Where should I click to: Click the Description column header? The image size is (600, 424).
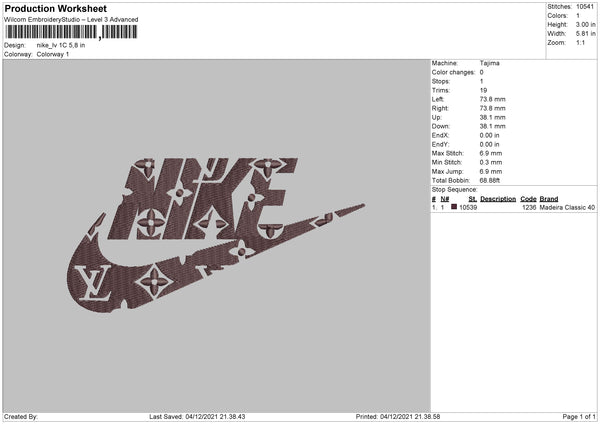coord(498,199)
